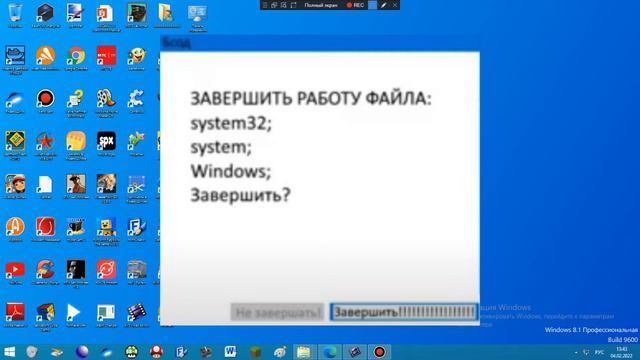Click the REC button in recorder toolbar
The width and height of the screenshot is (640, 360).
[x=356, y=5]
